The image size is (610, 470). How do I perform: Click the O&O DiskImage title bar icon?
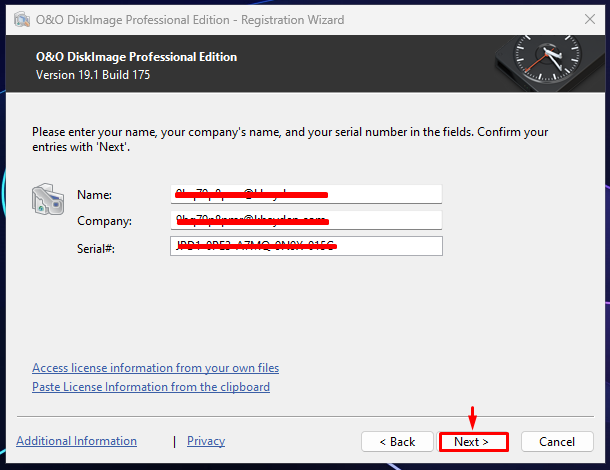22,19
